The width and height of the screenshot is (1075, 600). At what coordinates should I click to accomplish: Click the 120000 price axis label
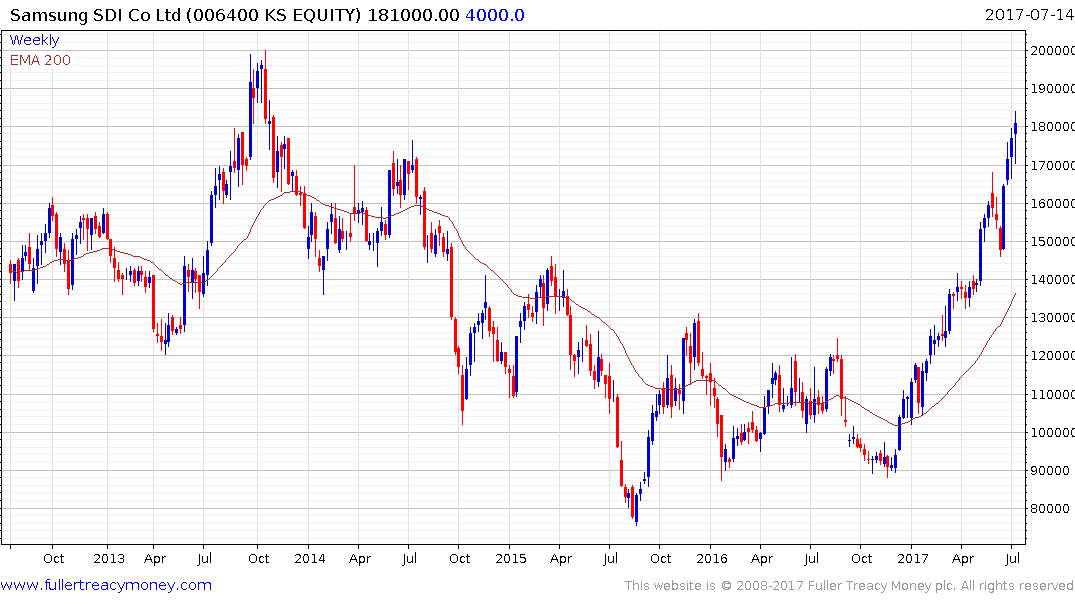1052,356
